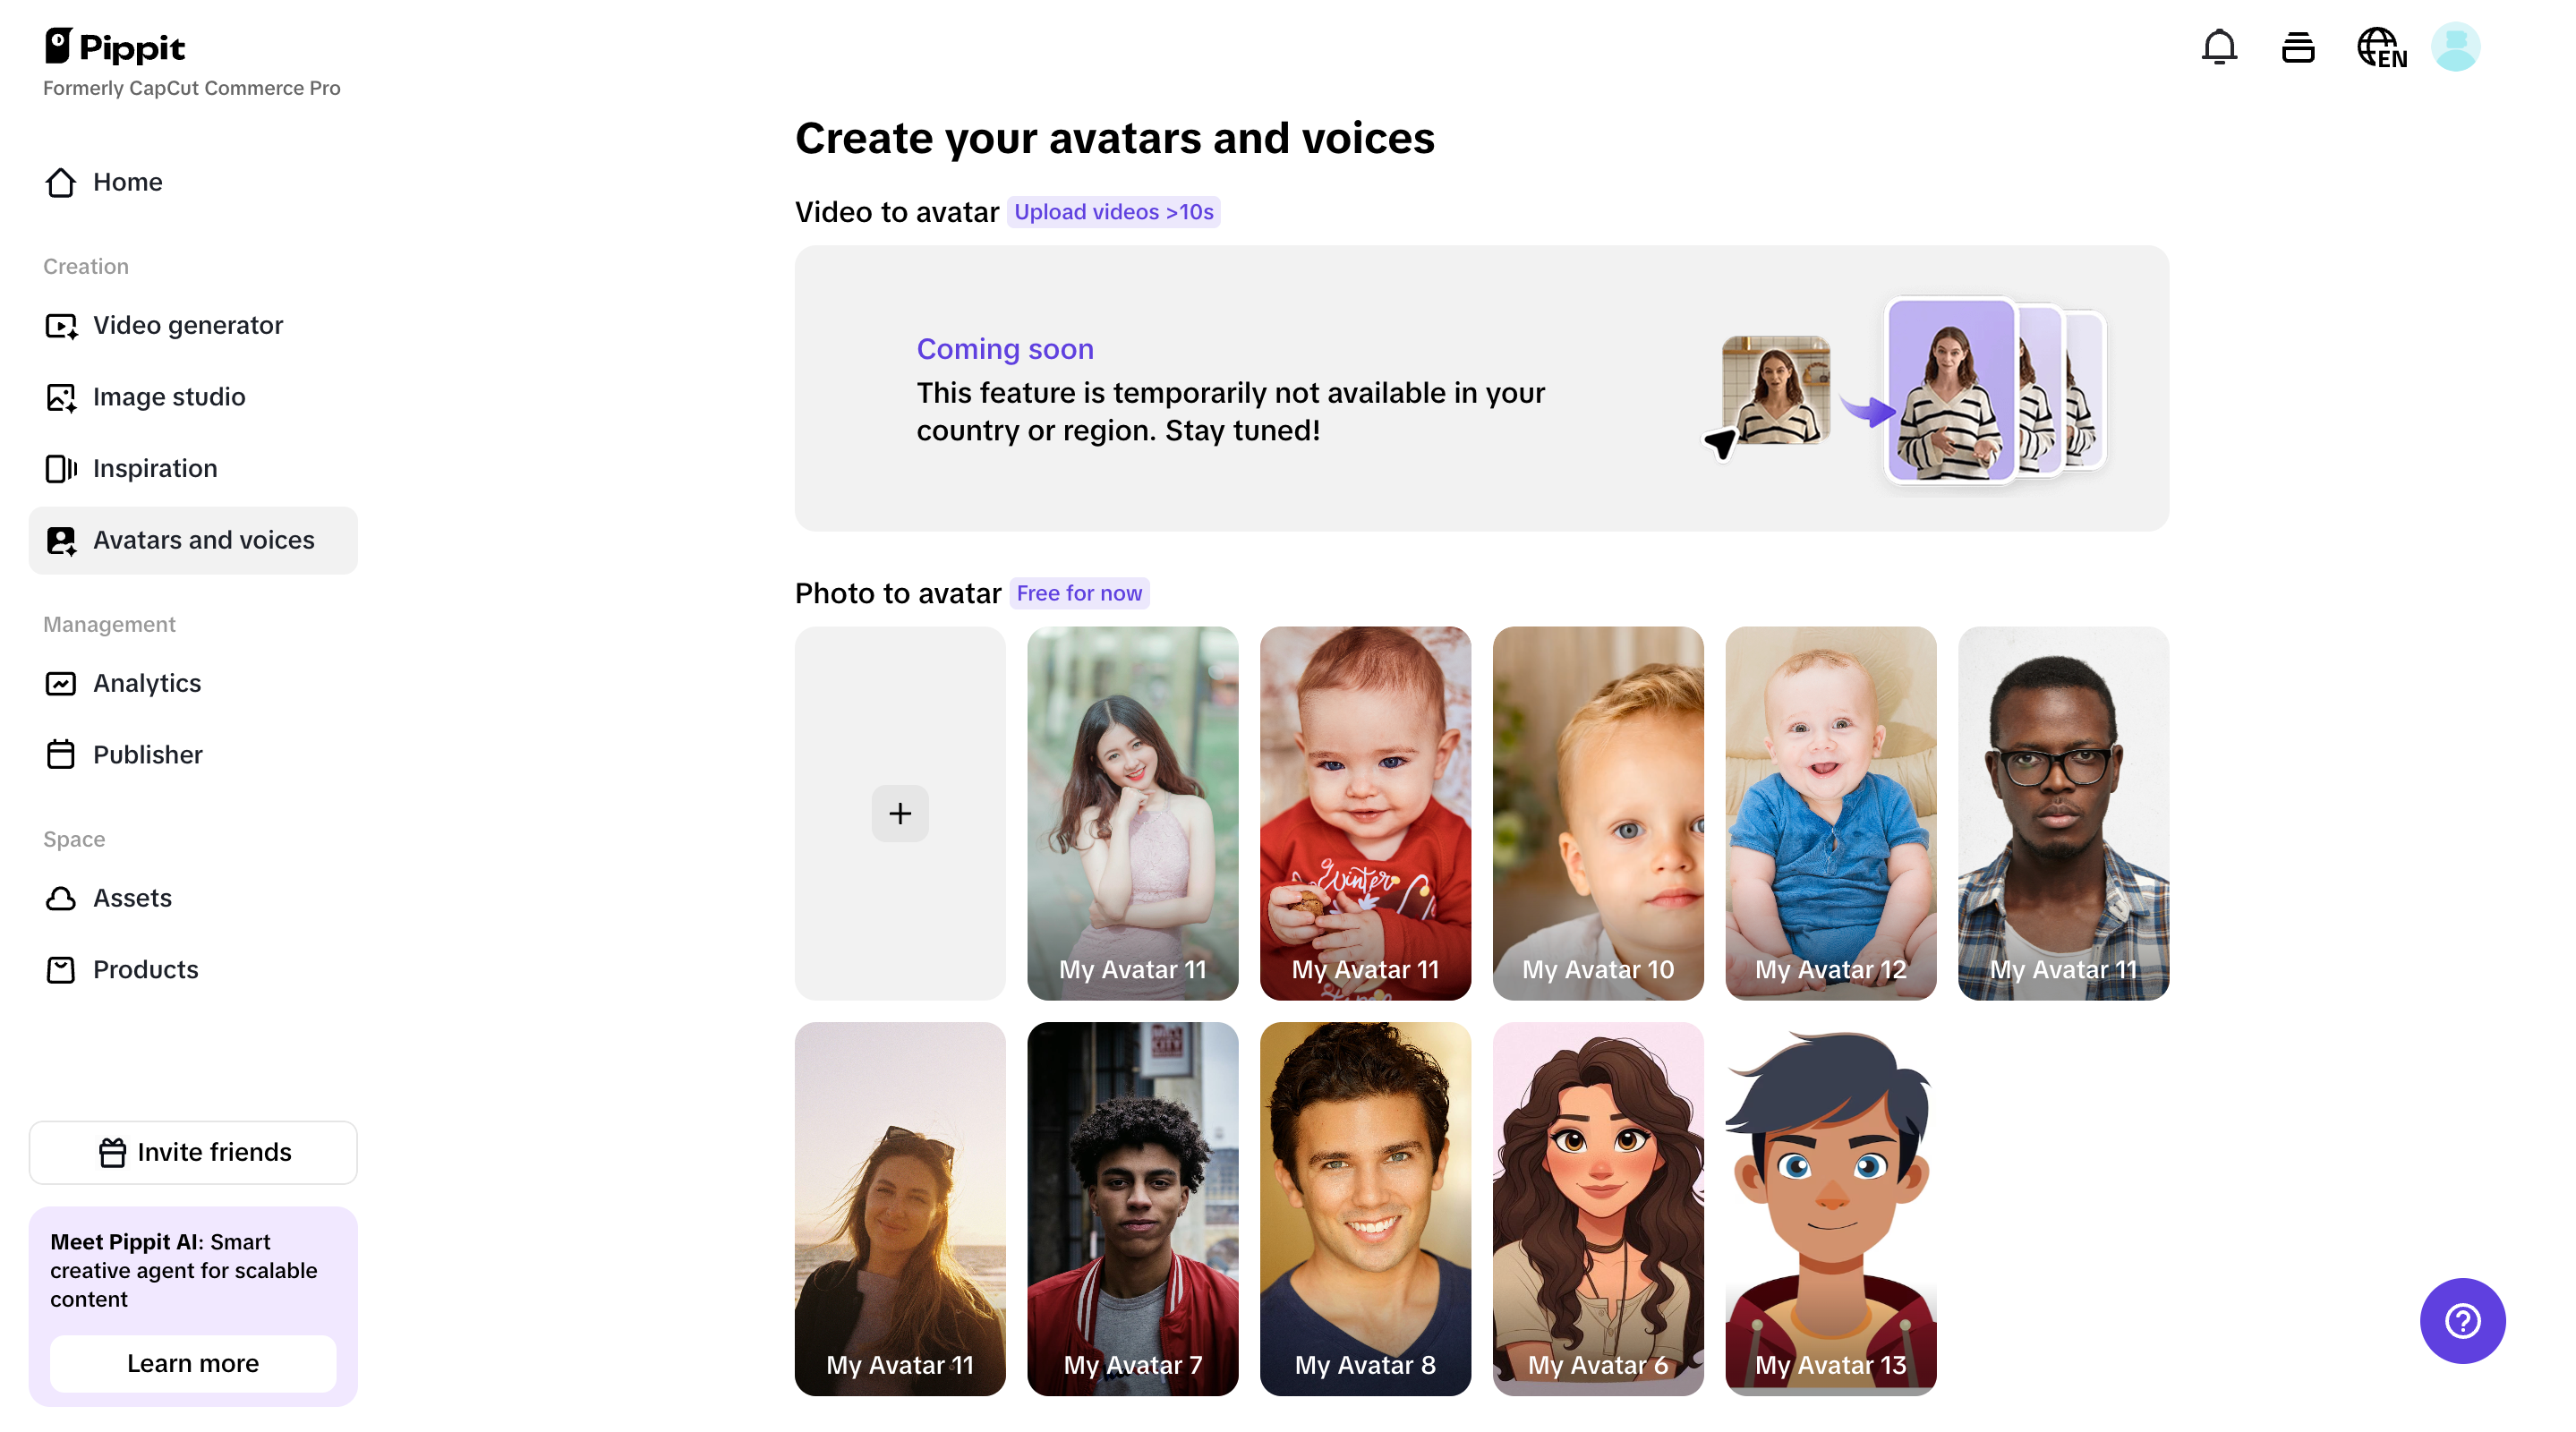
Task: Open the Analytics page
Action: click(x=146, y=683)
